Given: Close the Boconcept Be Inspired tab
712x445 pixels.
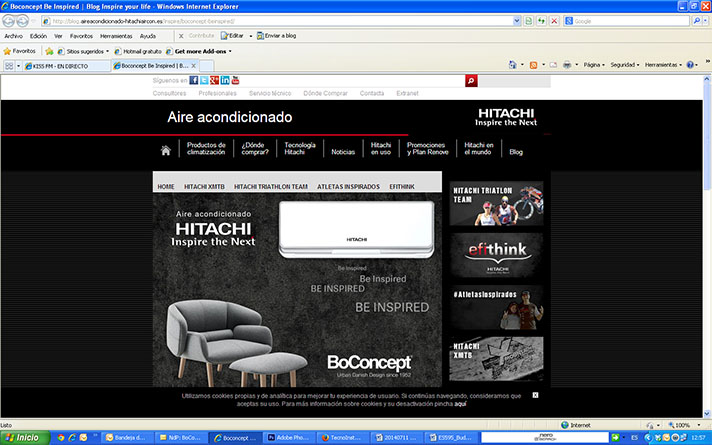Looking at the screenshot, I should tap(193, 66).
